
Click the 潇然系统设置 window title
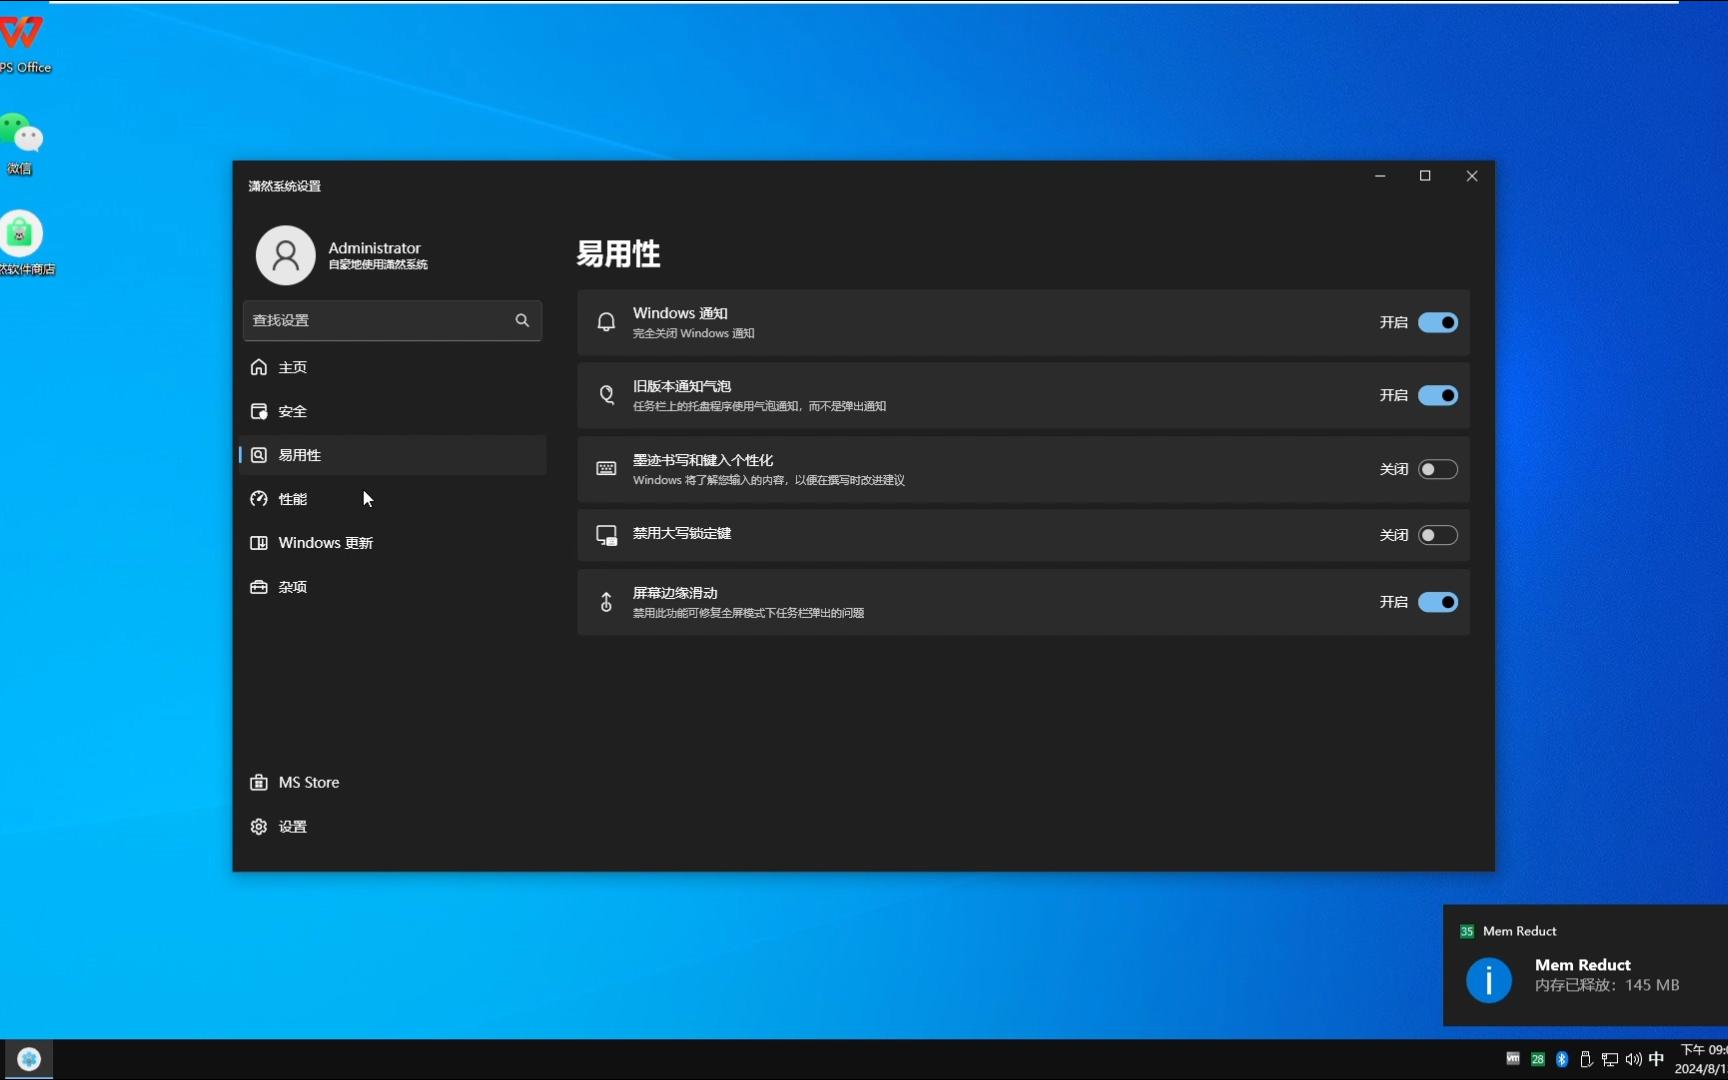[x=285, y=186]
